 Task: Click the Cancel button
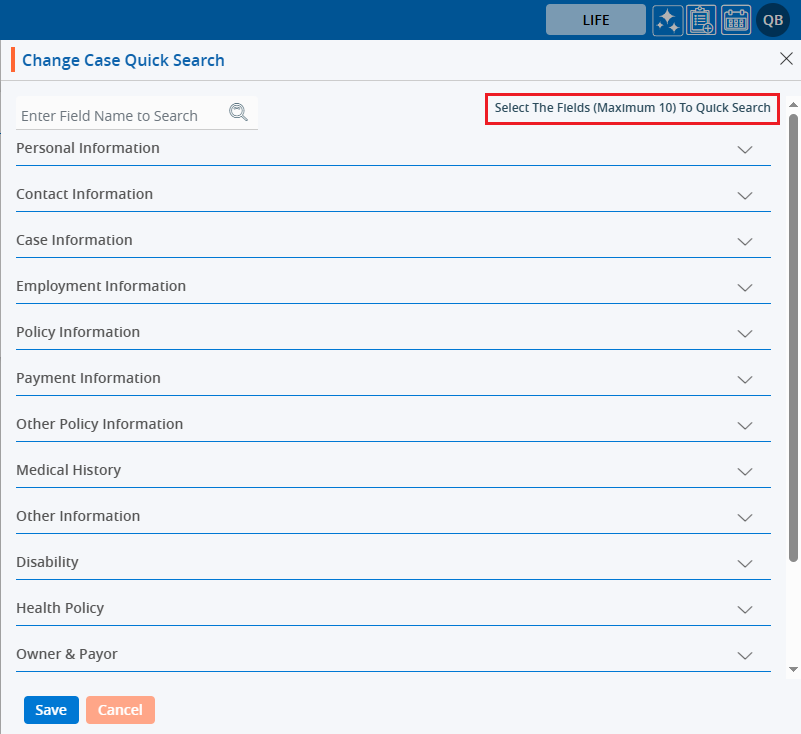point(120,710)
